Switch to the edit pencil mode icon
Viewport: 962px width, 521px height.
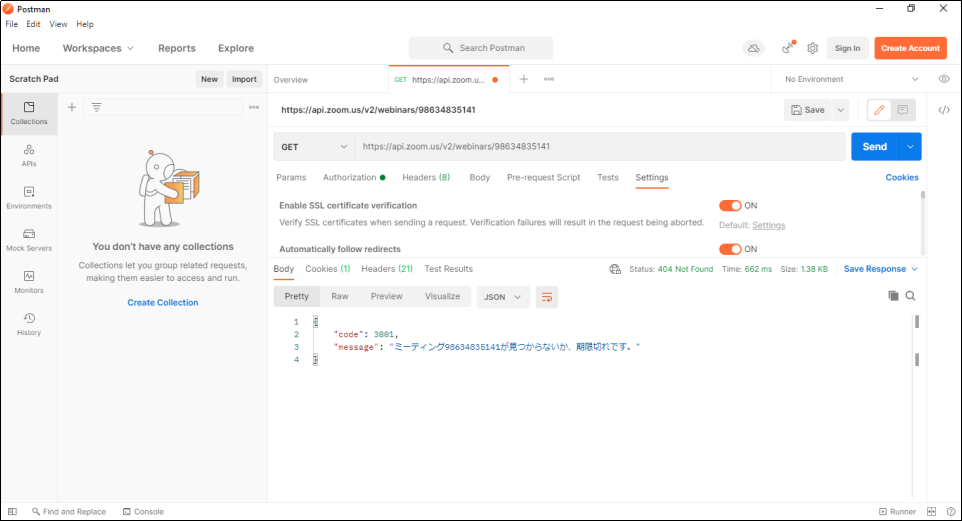[x=879, y=110]
